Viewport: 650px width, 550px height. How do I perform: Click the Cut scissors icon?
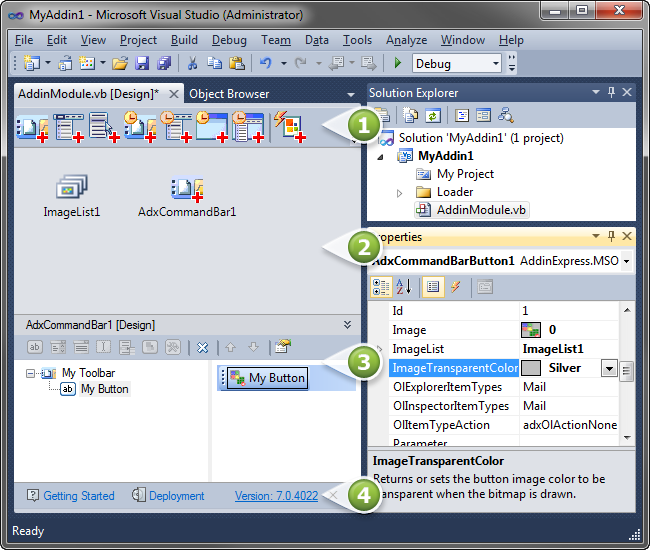(x=192, y=63)
